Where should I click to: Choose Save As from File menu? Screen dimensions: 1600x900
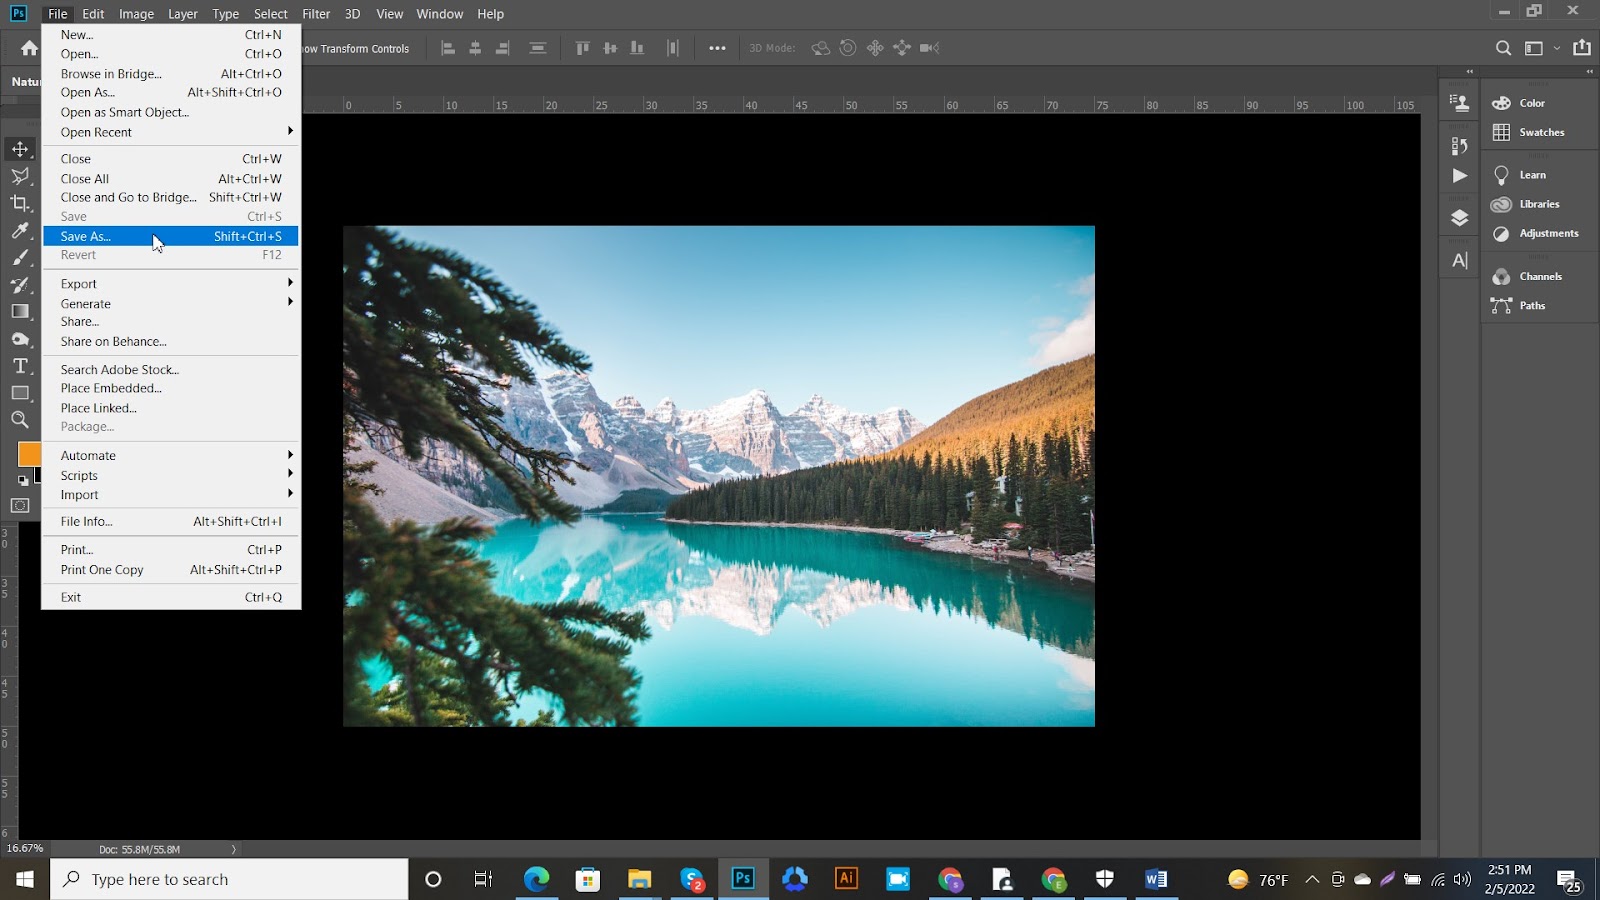click(x=171, y=236)
